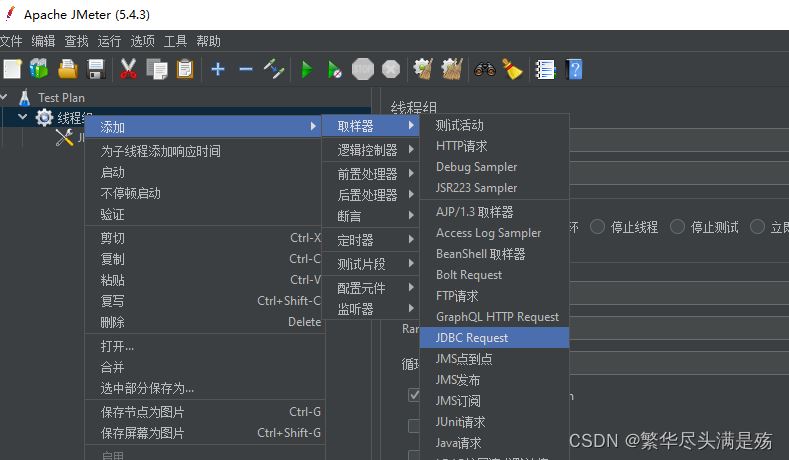The height and width of the screenshot is (460, 789).
Task: Open Search with the binoculars icon
Action: click(485, 69)
